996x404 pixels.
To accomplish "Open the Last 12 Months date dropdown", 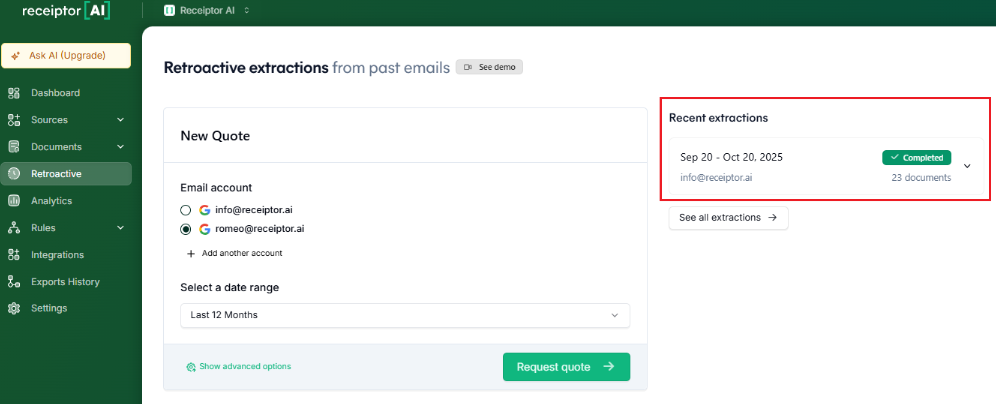I will pos(405,315).
